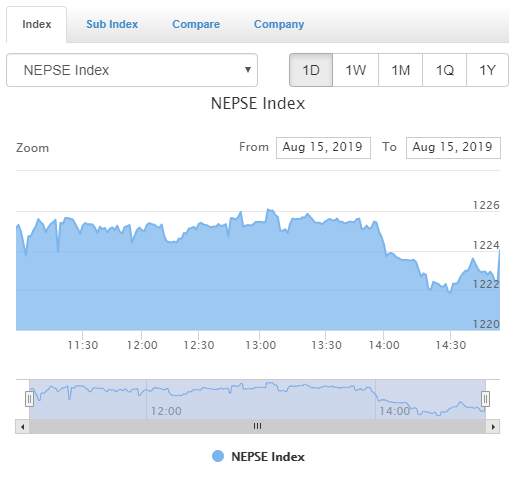This screenshot has height=477, width=516.
Task: Select the 1Y time range button
Action: click(487, 70)
